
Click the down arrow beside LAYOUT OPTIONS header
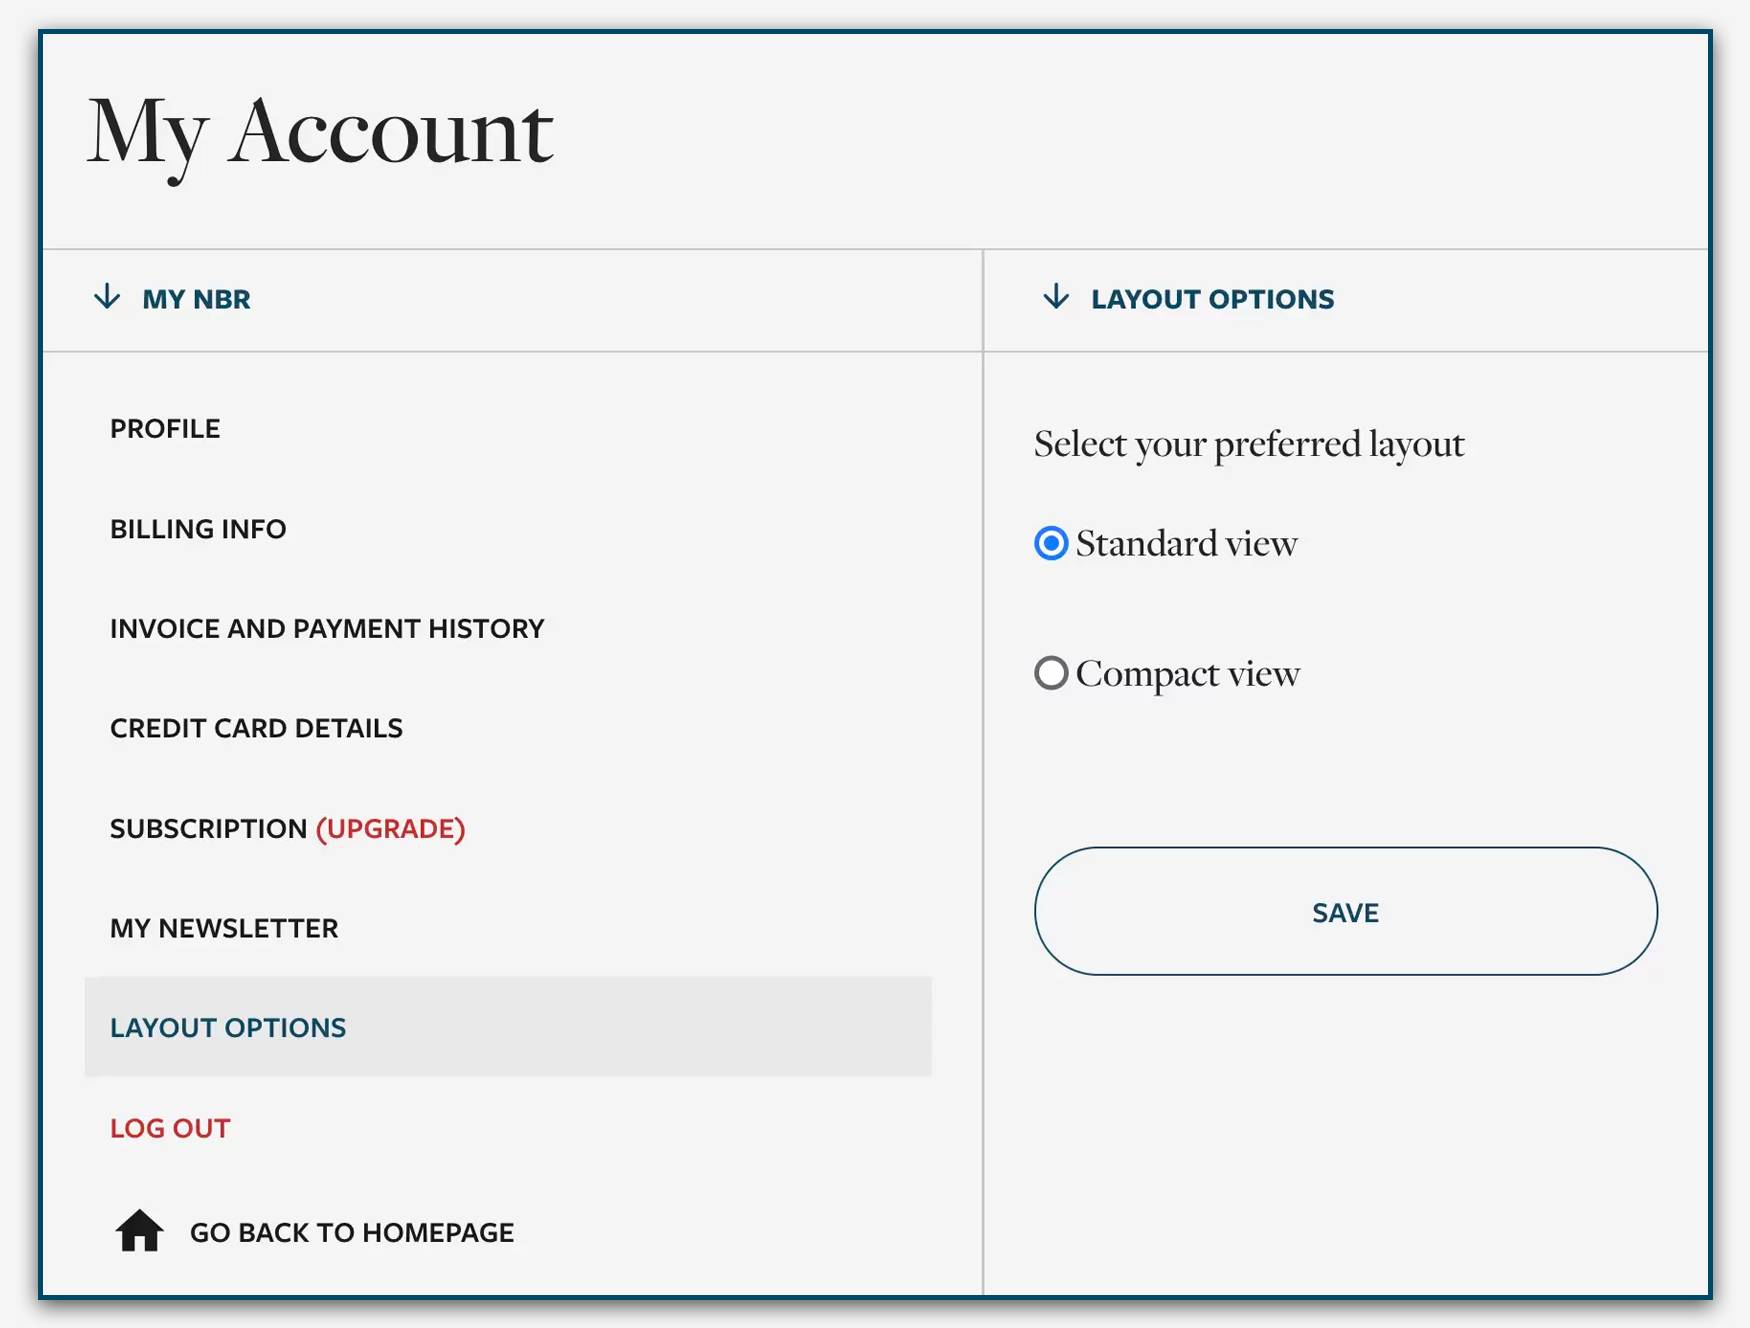1056,297
